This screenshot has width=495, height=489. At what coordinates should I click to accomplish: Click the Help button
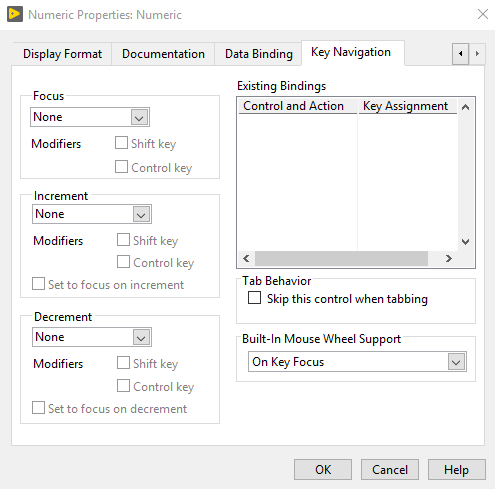(456, 470)
